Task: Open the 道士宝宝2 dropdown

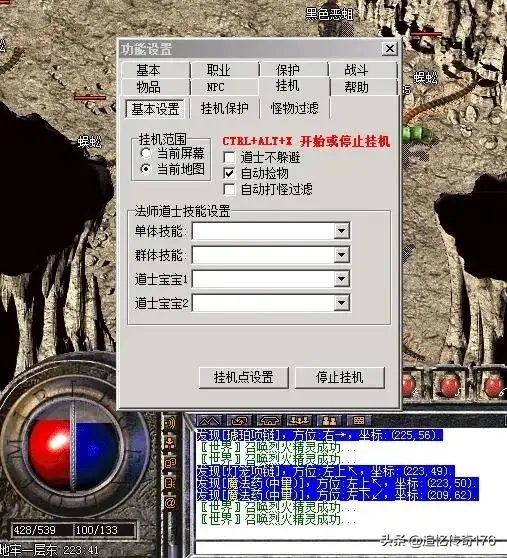Action: click(x=342, y=303)
